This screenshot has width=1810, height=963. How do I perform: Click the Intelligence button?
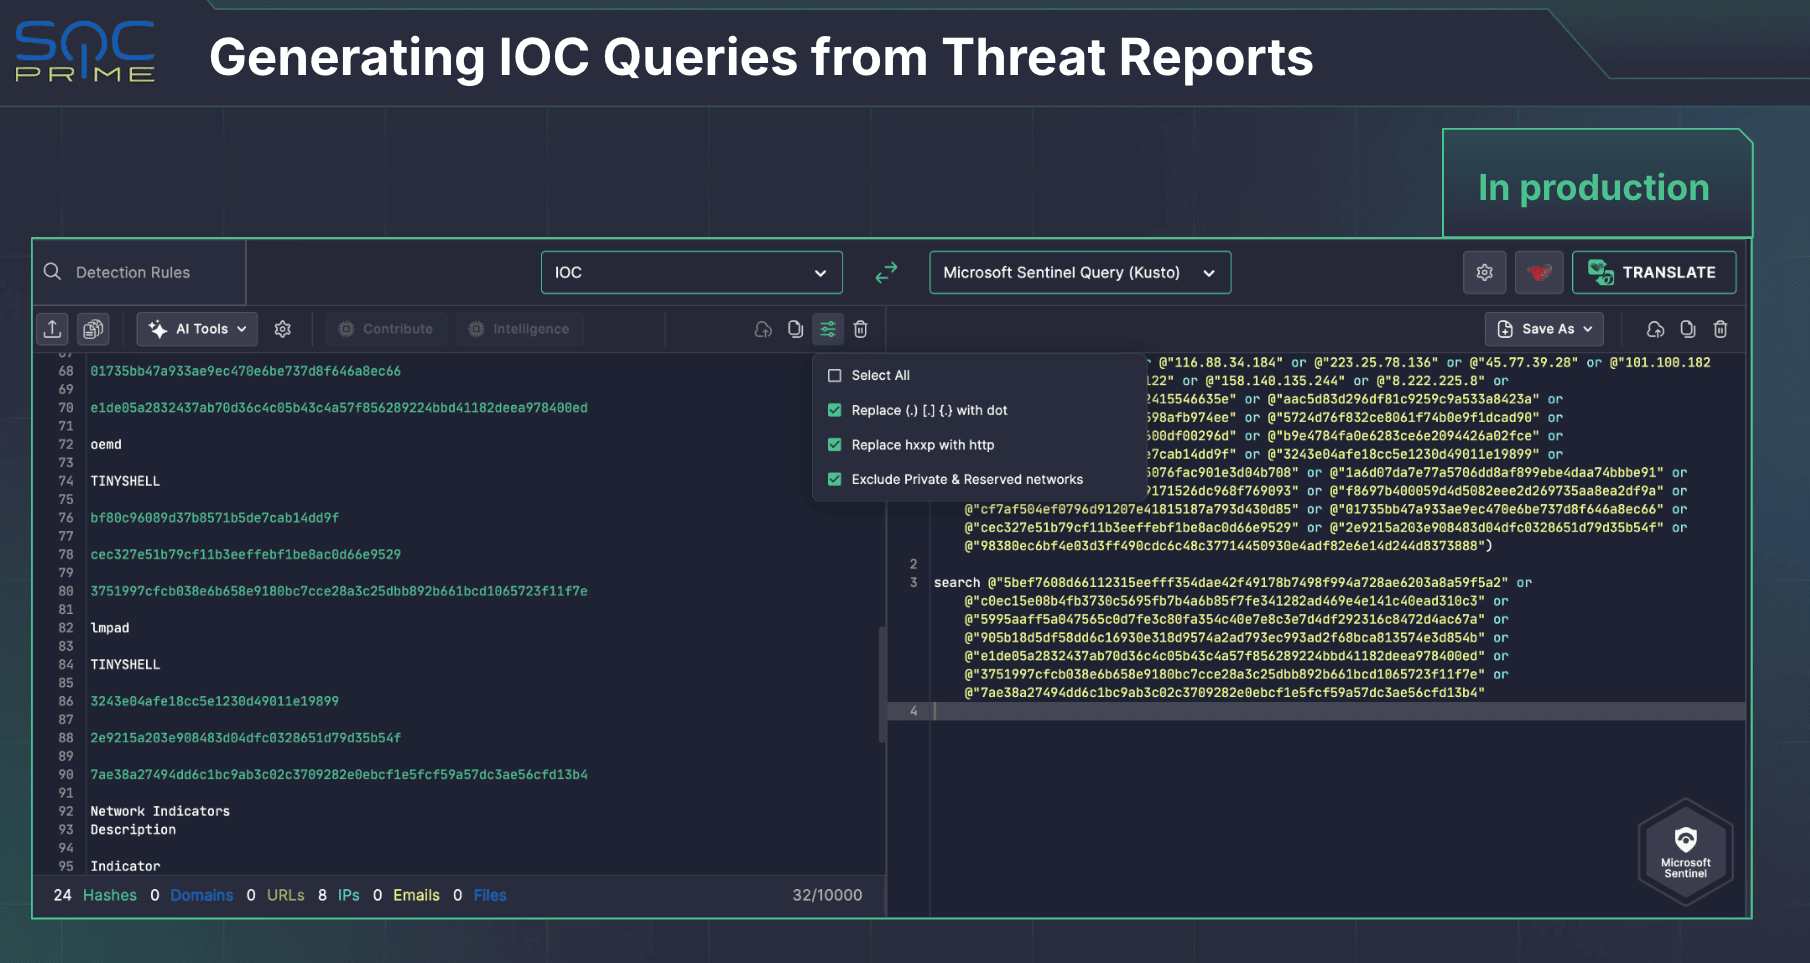(x=520, y=329)
